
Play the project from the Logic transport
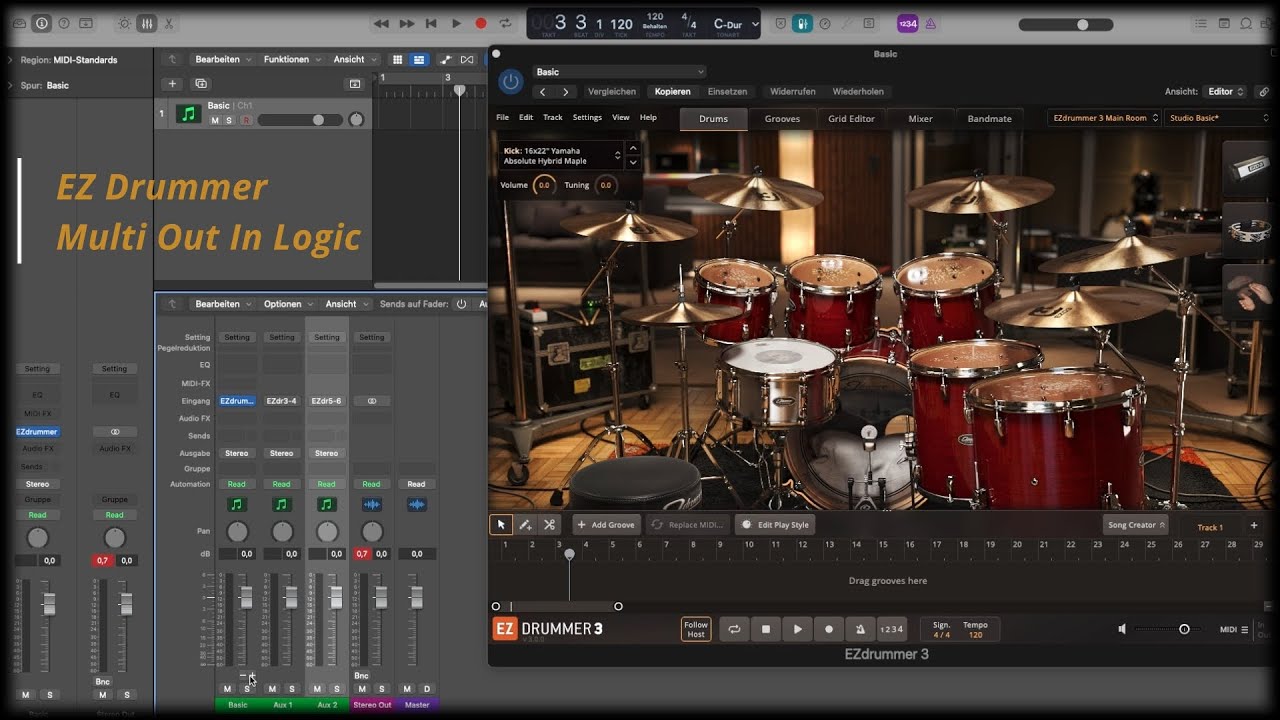(x=456, y=23)
